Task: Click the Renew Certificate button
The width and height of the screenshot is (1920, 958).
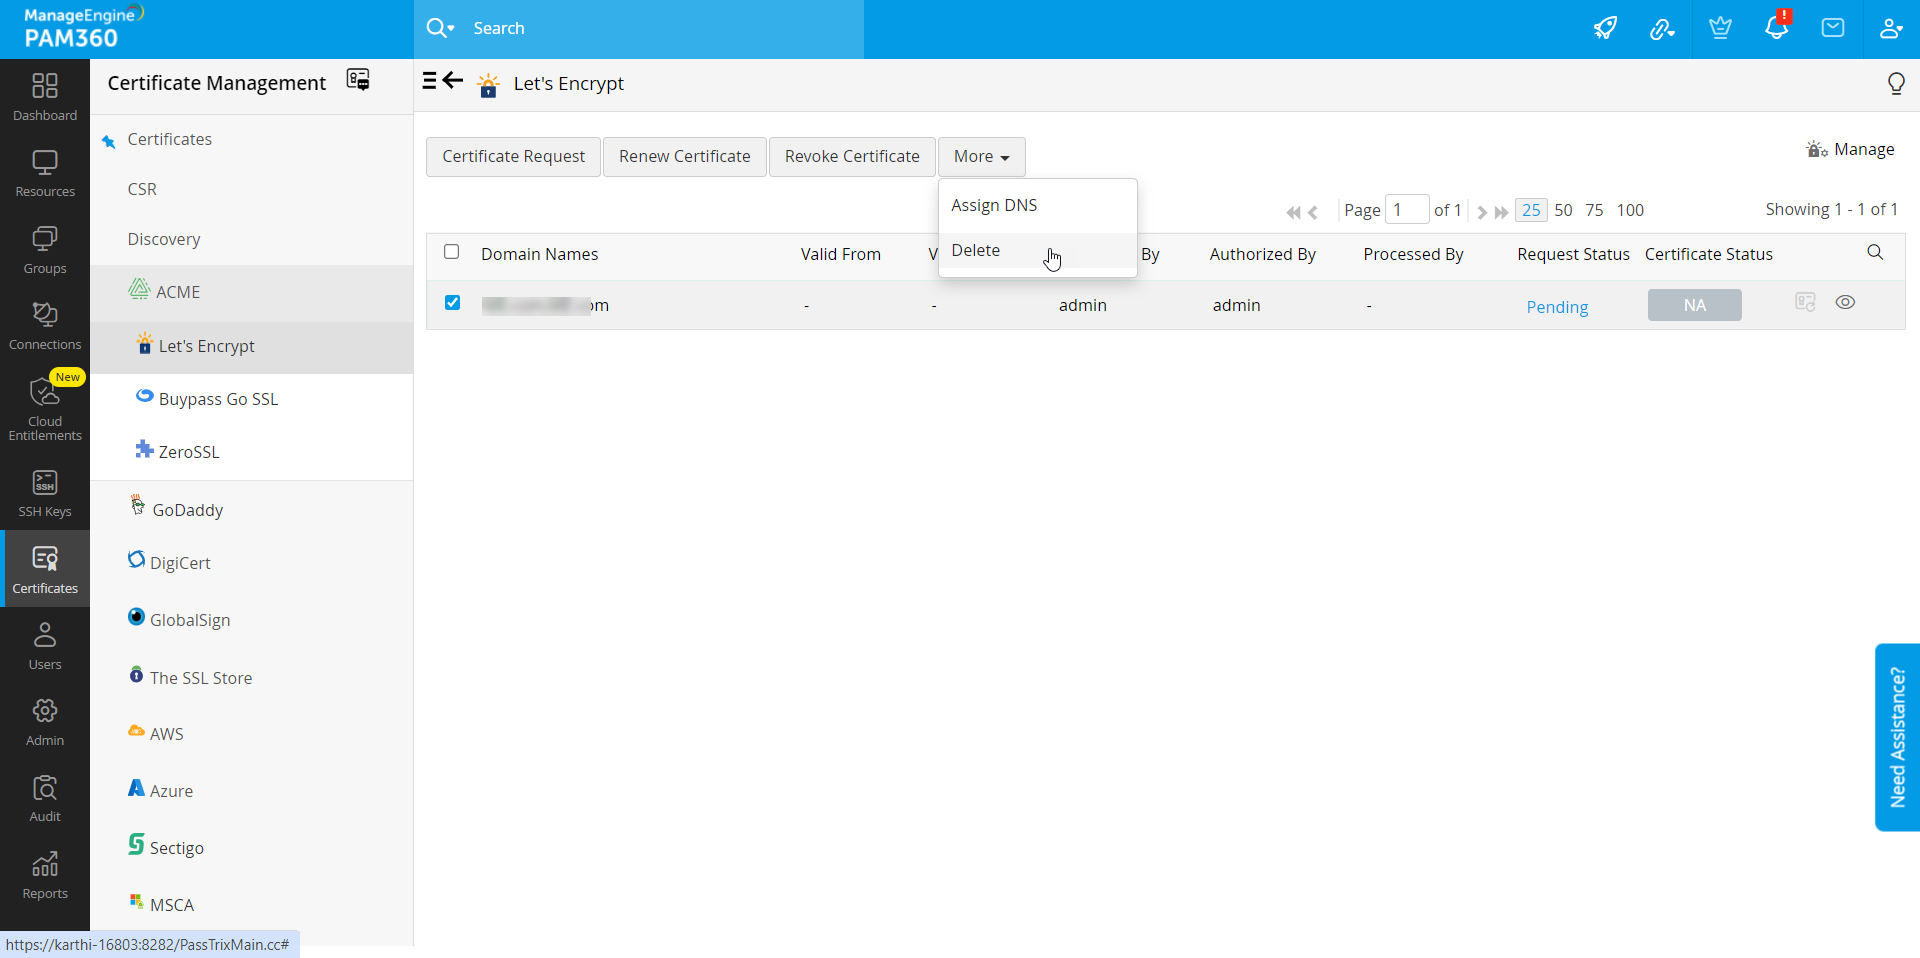Action: coord(684,157)
